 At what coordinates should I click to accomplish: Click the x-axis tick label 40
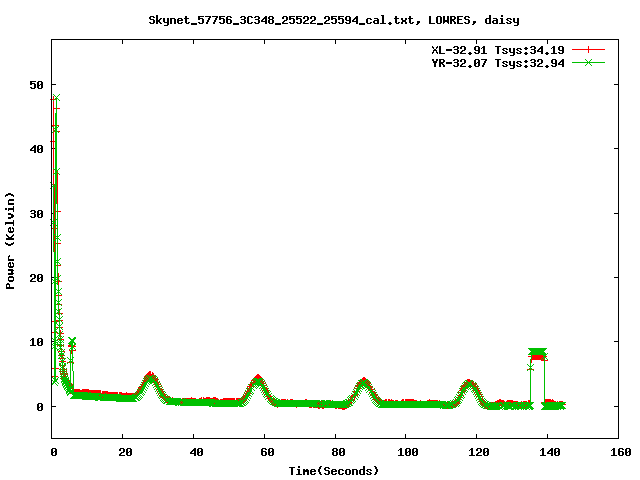196,452
